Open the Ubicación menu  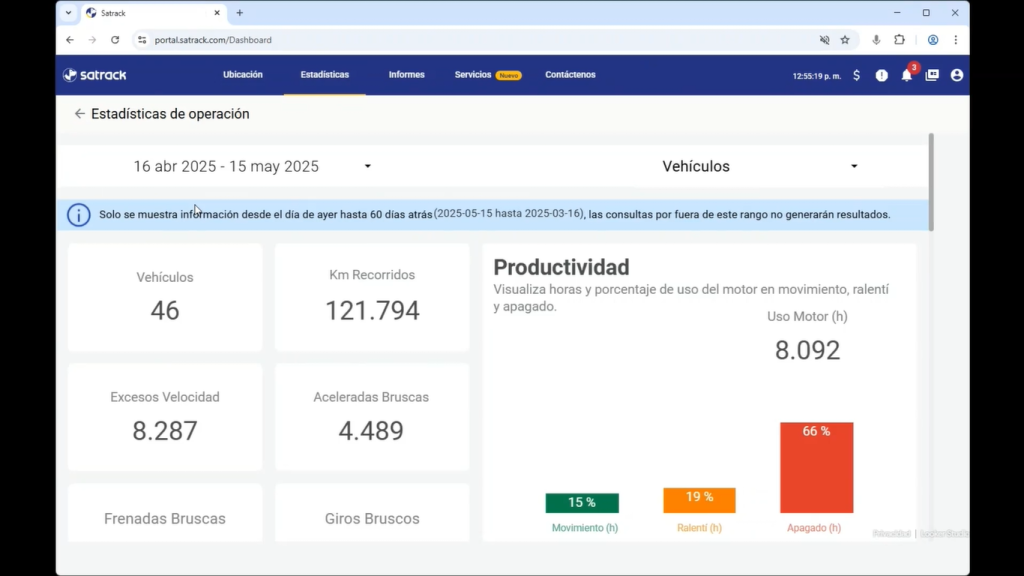point(243,75)
